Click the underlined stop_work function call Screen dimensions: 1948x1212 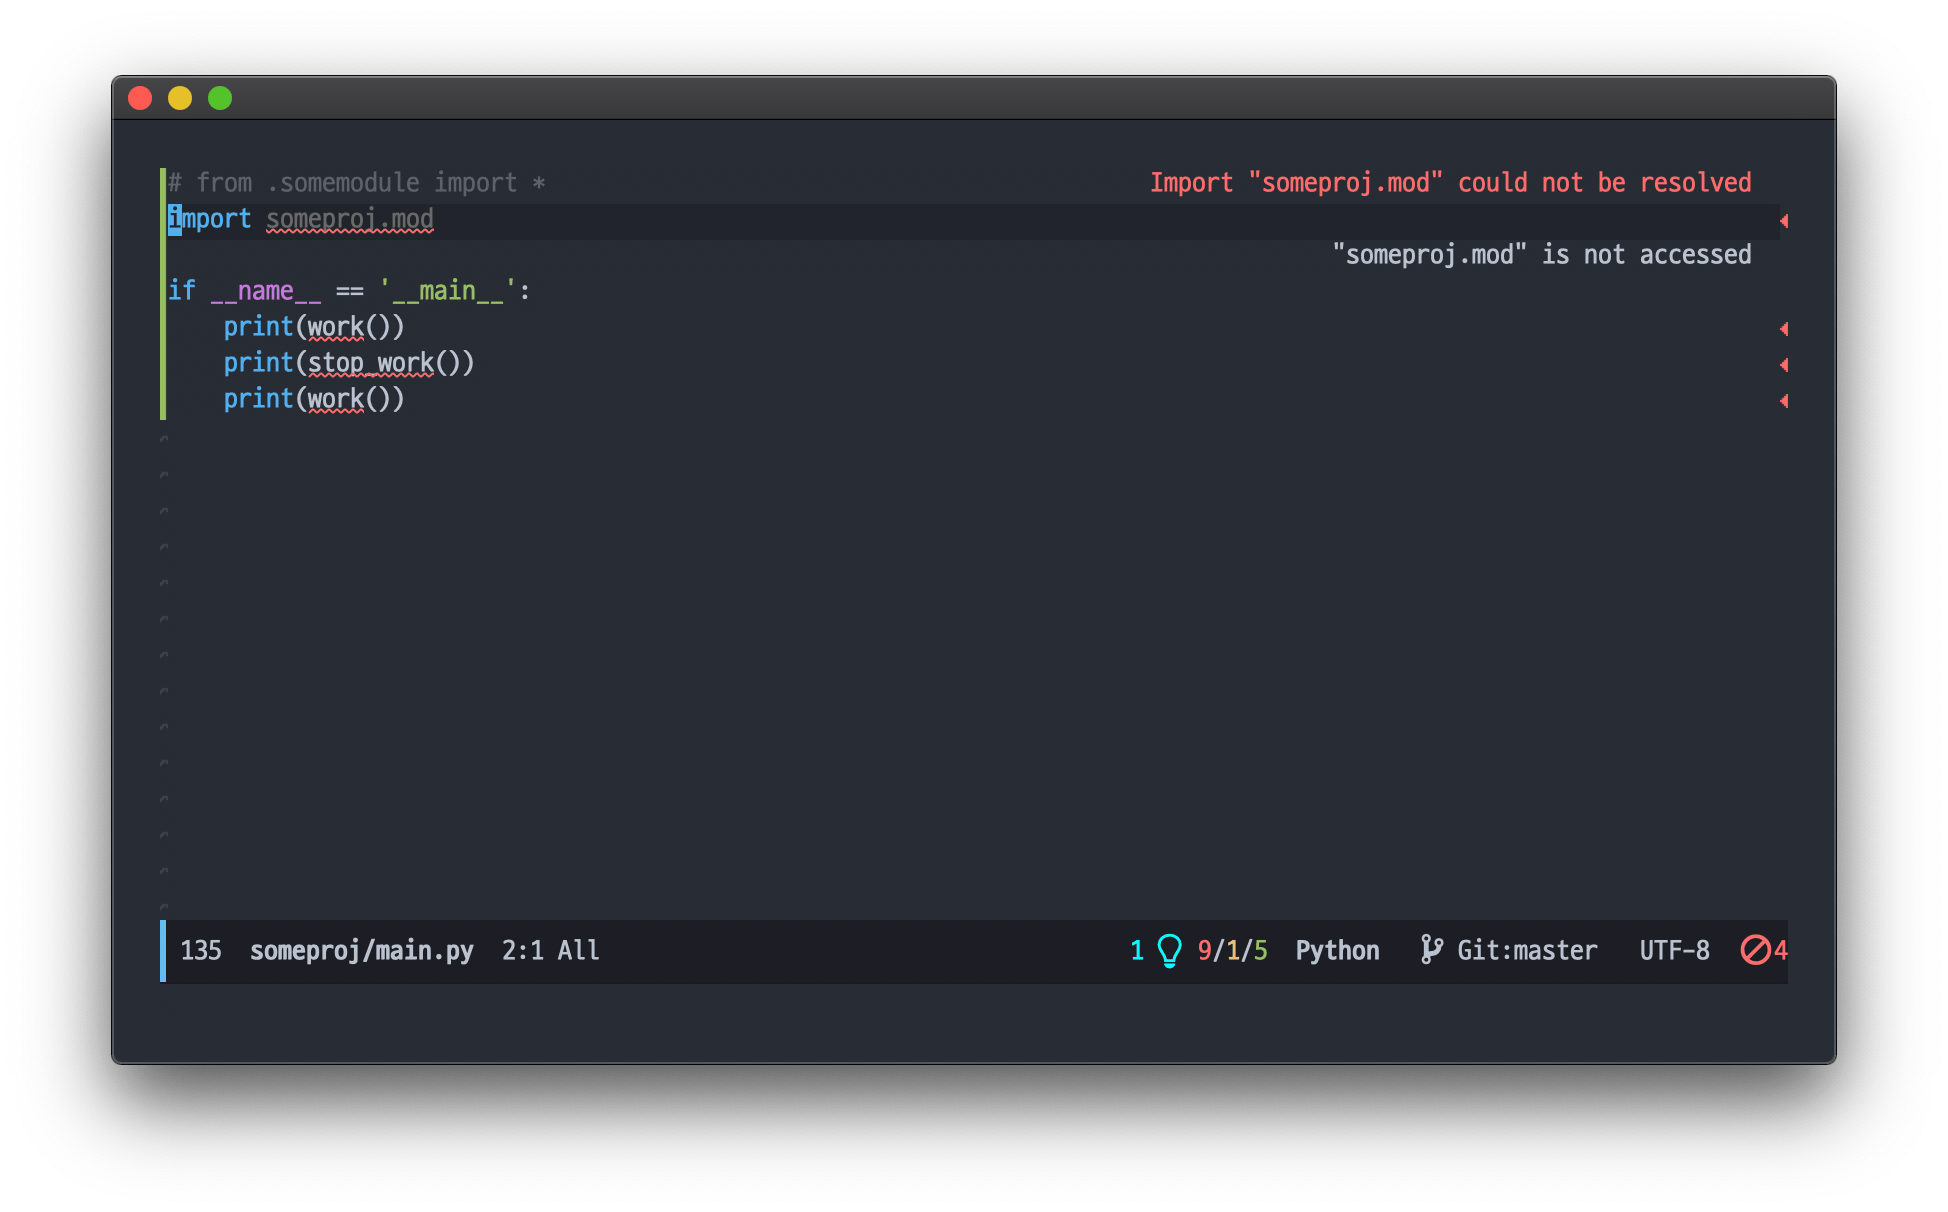point(370,363)
